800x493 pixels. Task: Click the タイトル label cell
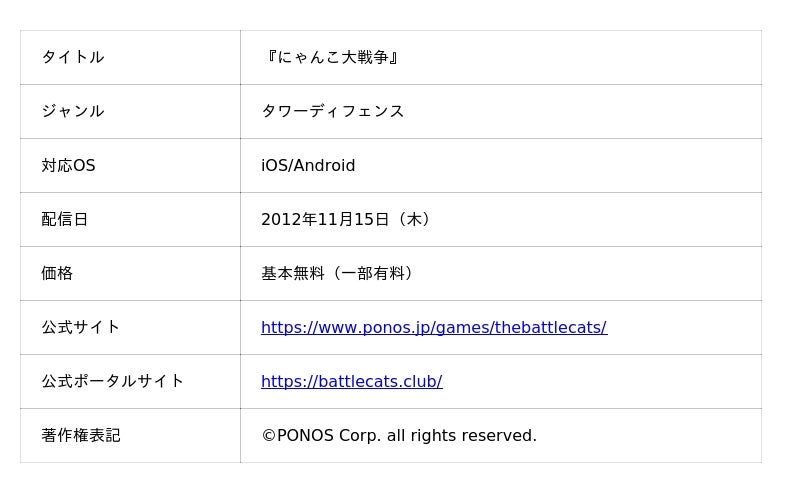131,57
